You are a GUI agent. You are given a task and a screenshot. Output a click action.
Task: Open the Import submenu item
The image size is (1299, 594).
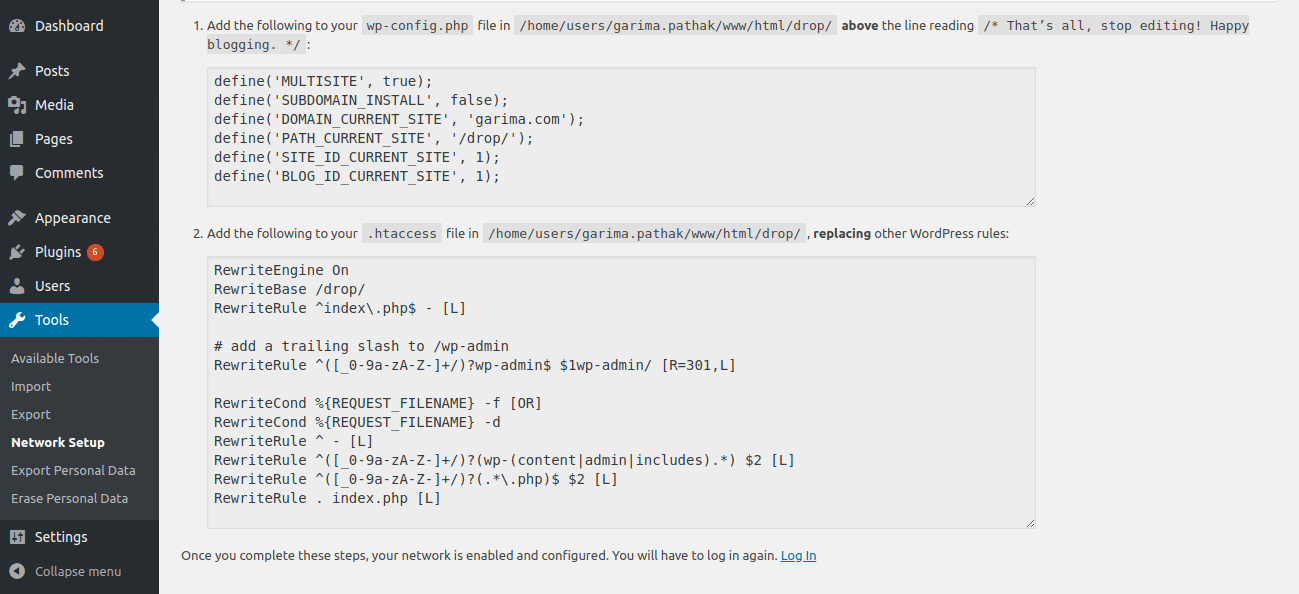pos(31,386)
